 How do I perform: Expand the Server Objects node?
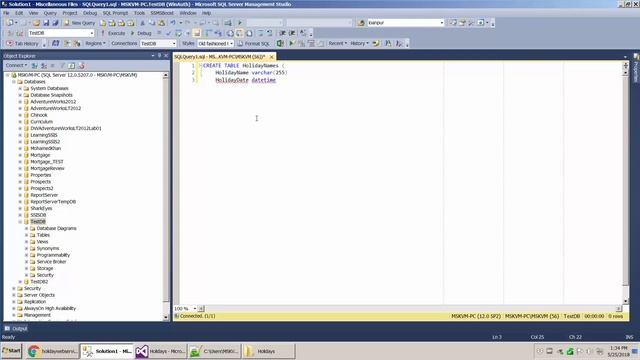[x=14, y=295]
